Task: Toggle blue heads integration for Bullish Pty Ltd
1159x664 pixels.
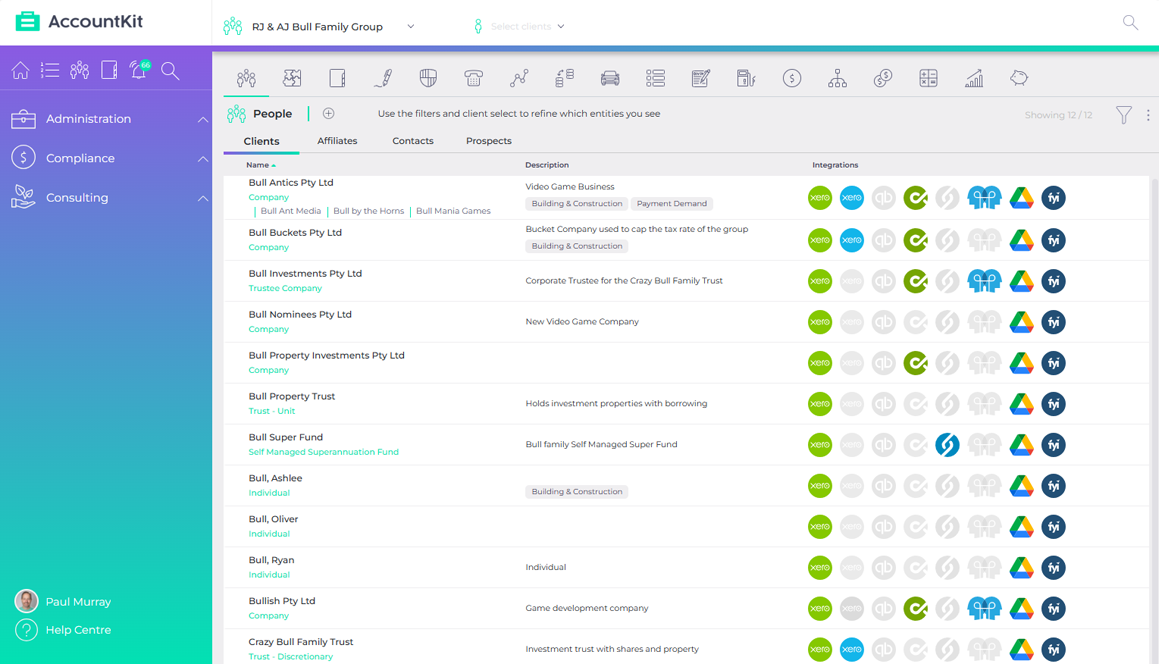Action: tap(984, 609)
